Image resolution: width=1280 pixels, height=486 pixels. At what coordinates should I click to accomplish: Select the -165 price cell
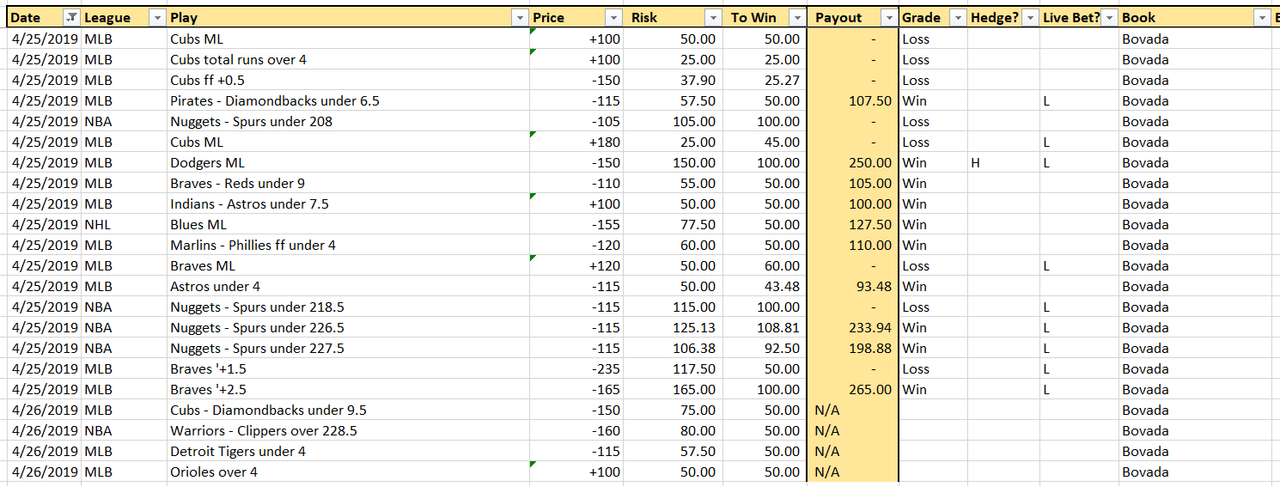(x=576, y=390)
